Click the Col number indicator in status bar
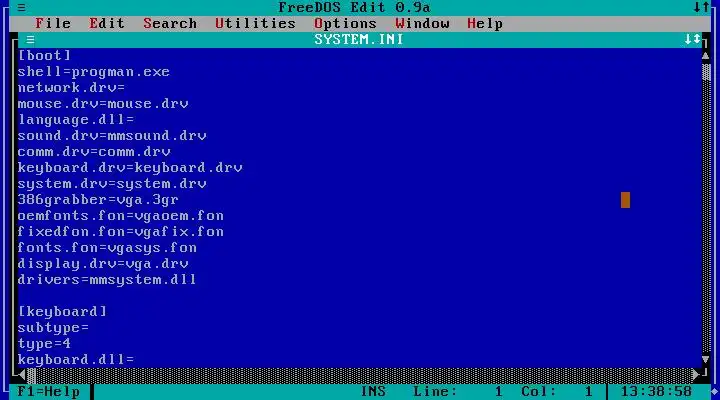720x400 pixels. (x=557, y=392)
